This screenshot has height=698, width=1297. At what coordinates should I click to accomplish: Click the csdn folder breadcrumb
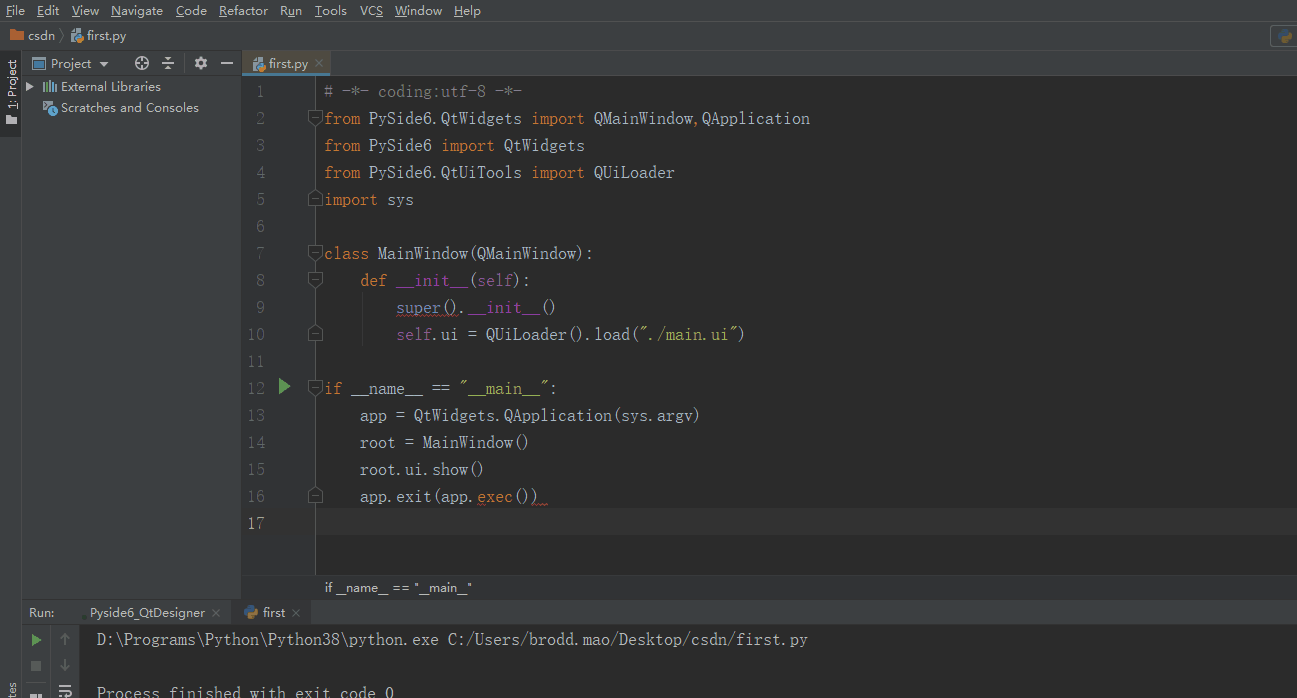pyautogui.click(x=33, y=35)
